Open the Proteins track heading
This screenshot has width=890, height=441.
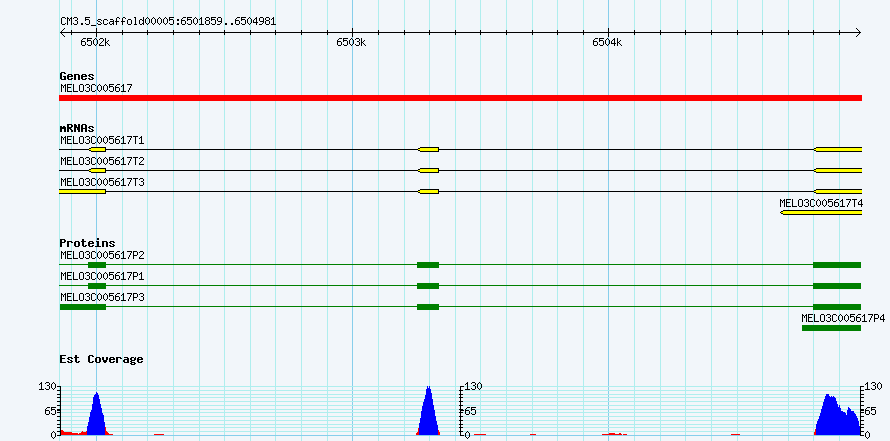point(87,243)
